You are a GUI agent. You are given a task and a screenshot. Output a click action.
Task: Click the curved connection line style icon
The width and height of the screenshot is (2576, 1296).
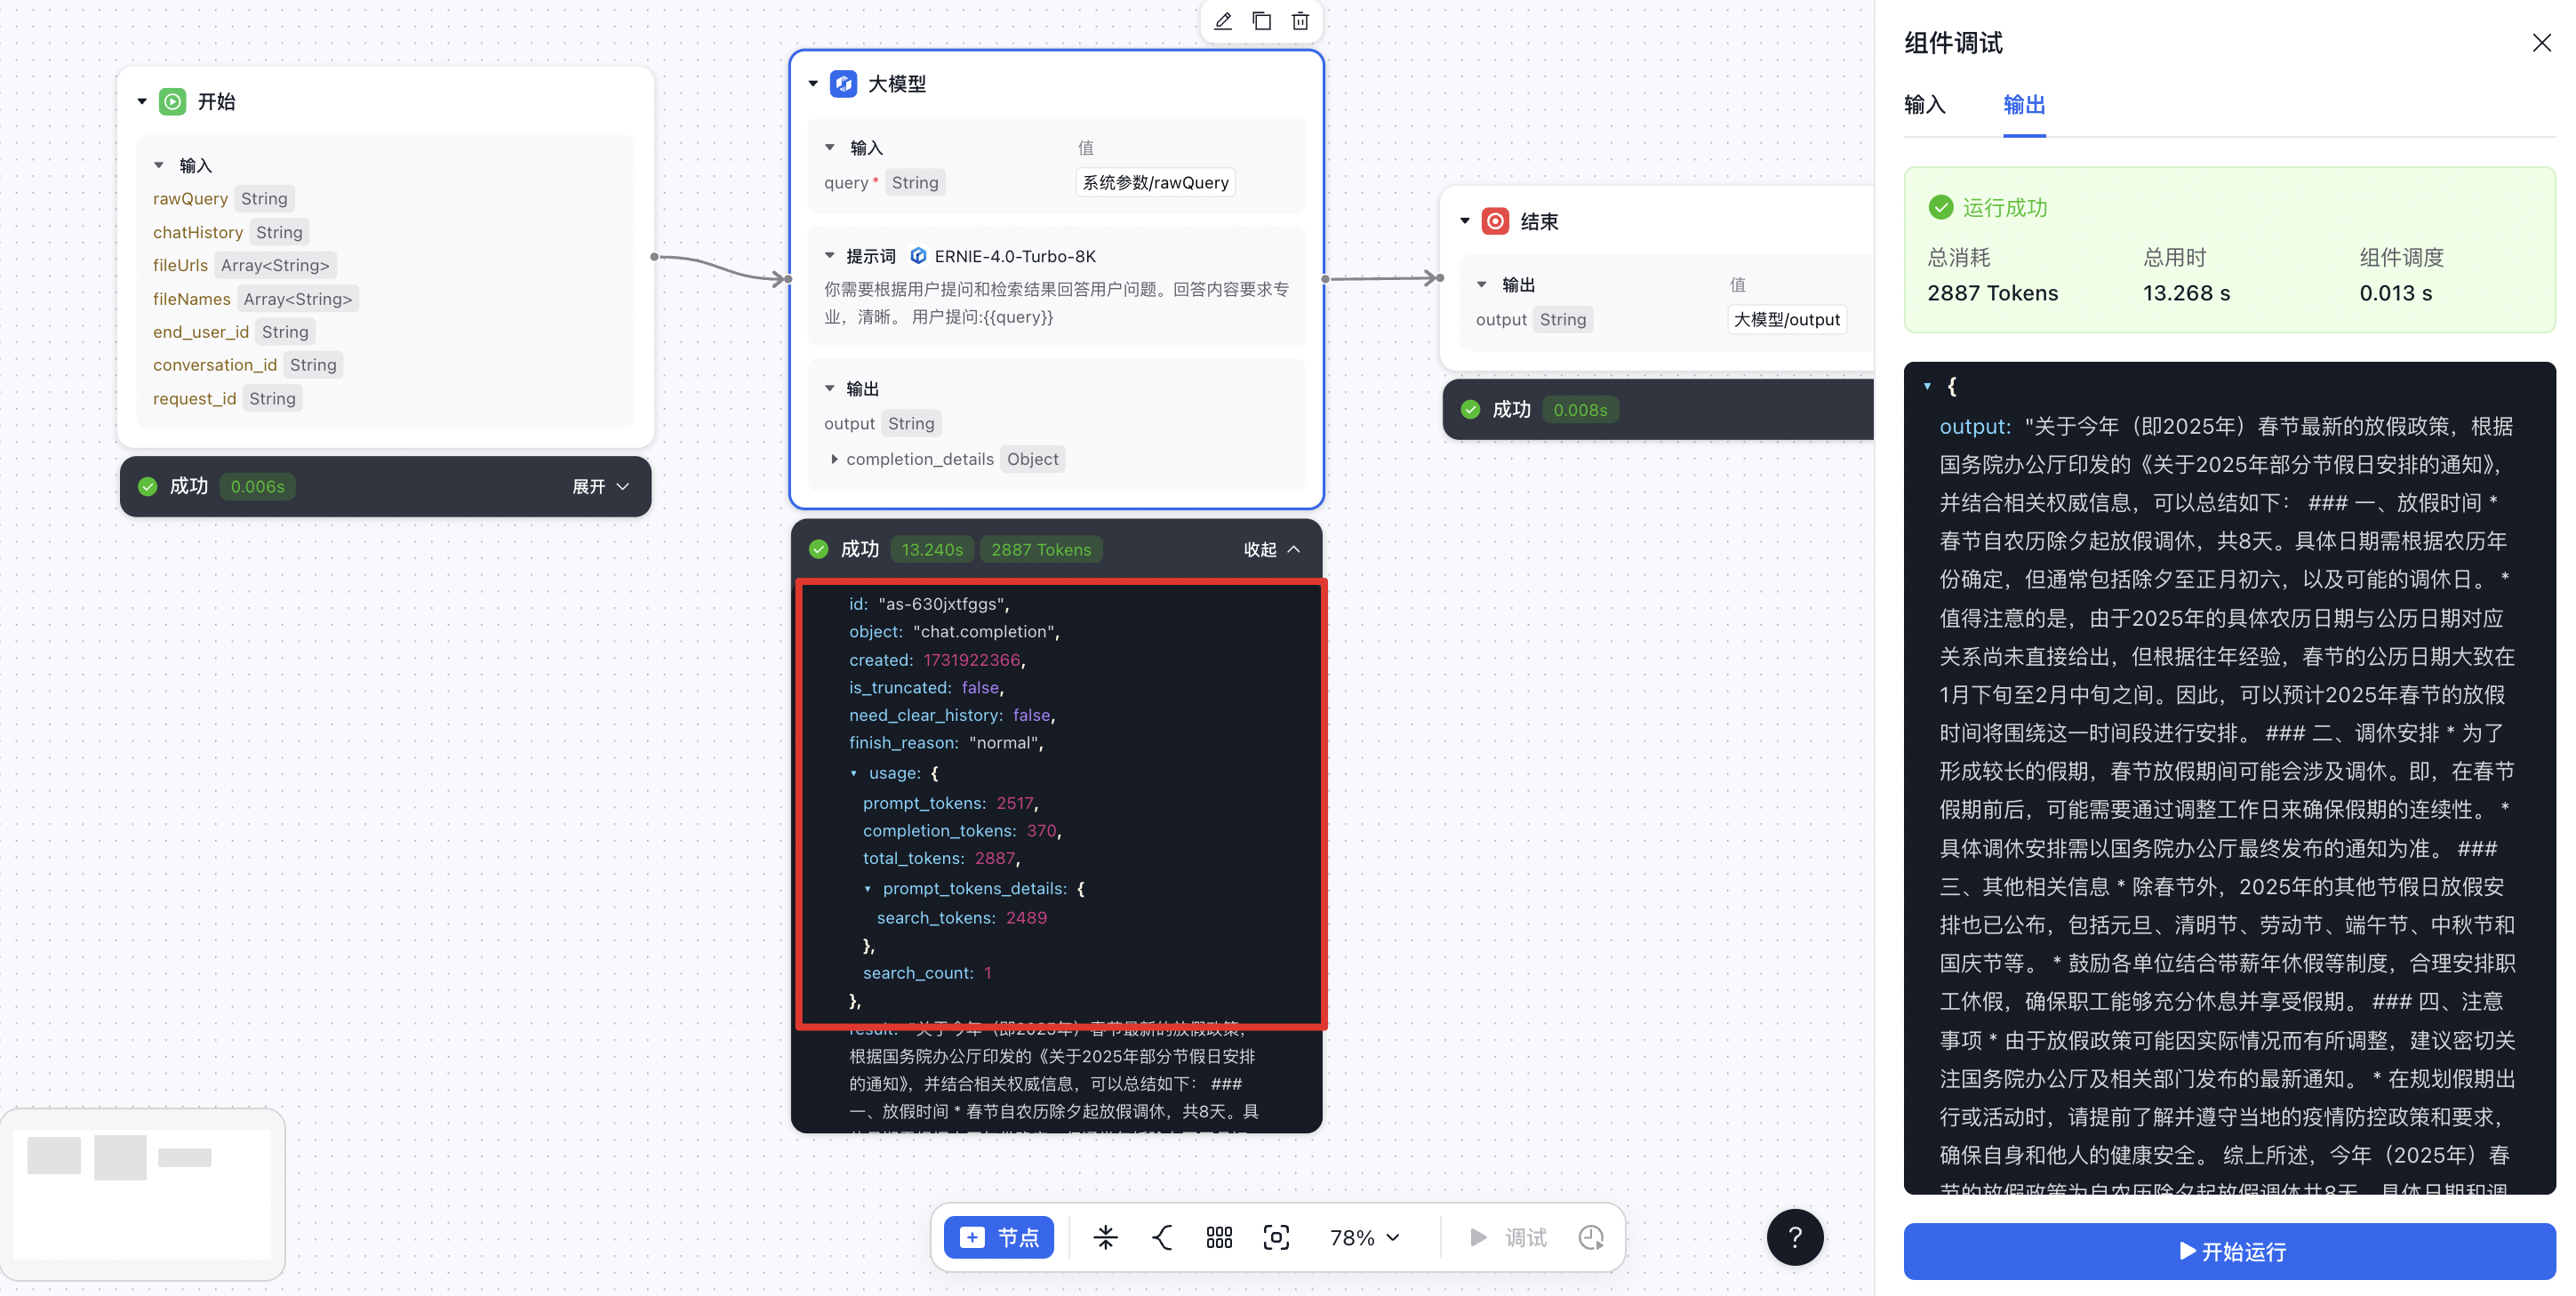click(1162, 1237)
